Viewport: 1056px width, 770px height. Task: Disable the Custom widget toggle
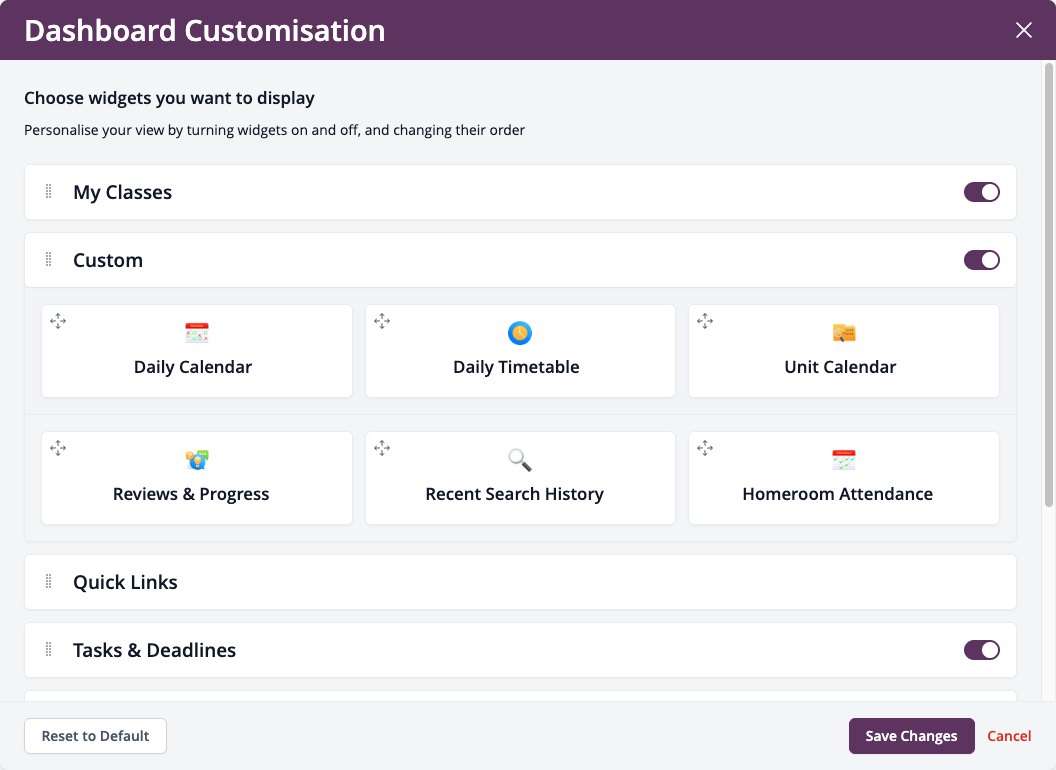pos(981,260)
